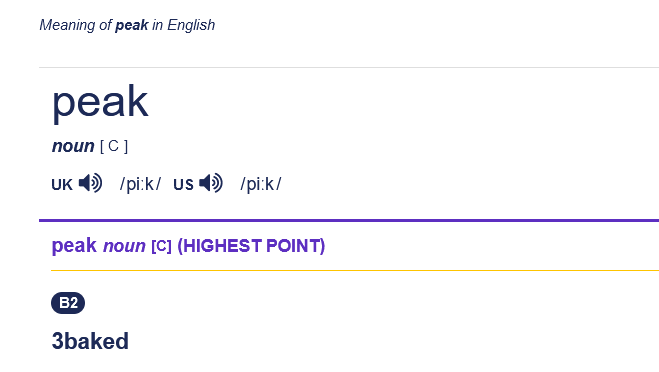Click the UK region label
659x372 pixels.
tap(62, 185)
